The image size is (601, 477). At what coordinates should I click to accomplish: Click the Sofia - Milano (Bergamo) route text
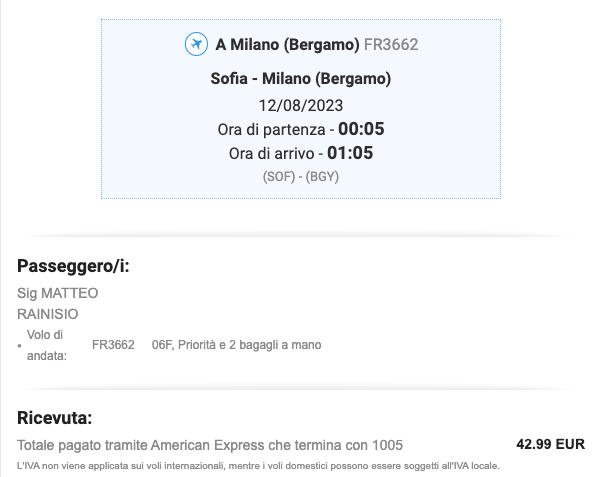tap(301, 79)
